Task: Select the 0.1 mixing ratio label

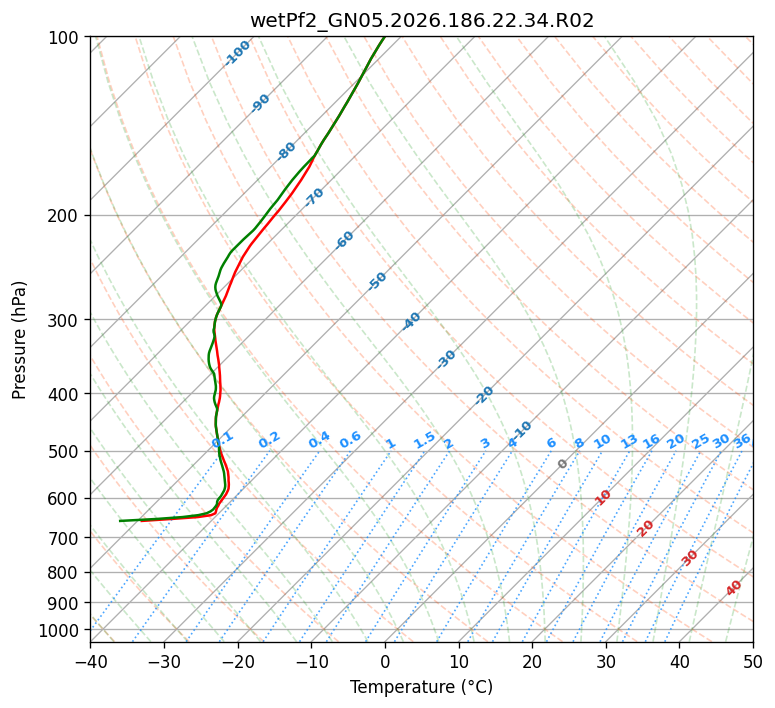Action: (x=222, y=439)
